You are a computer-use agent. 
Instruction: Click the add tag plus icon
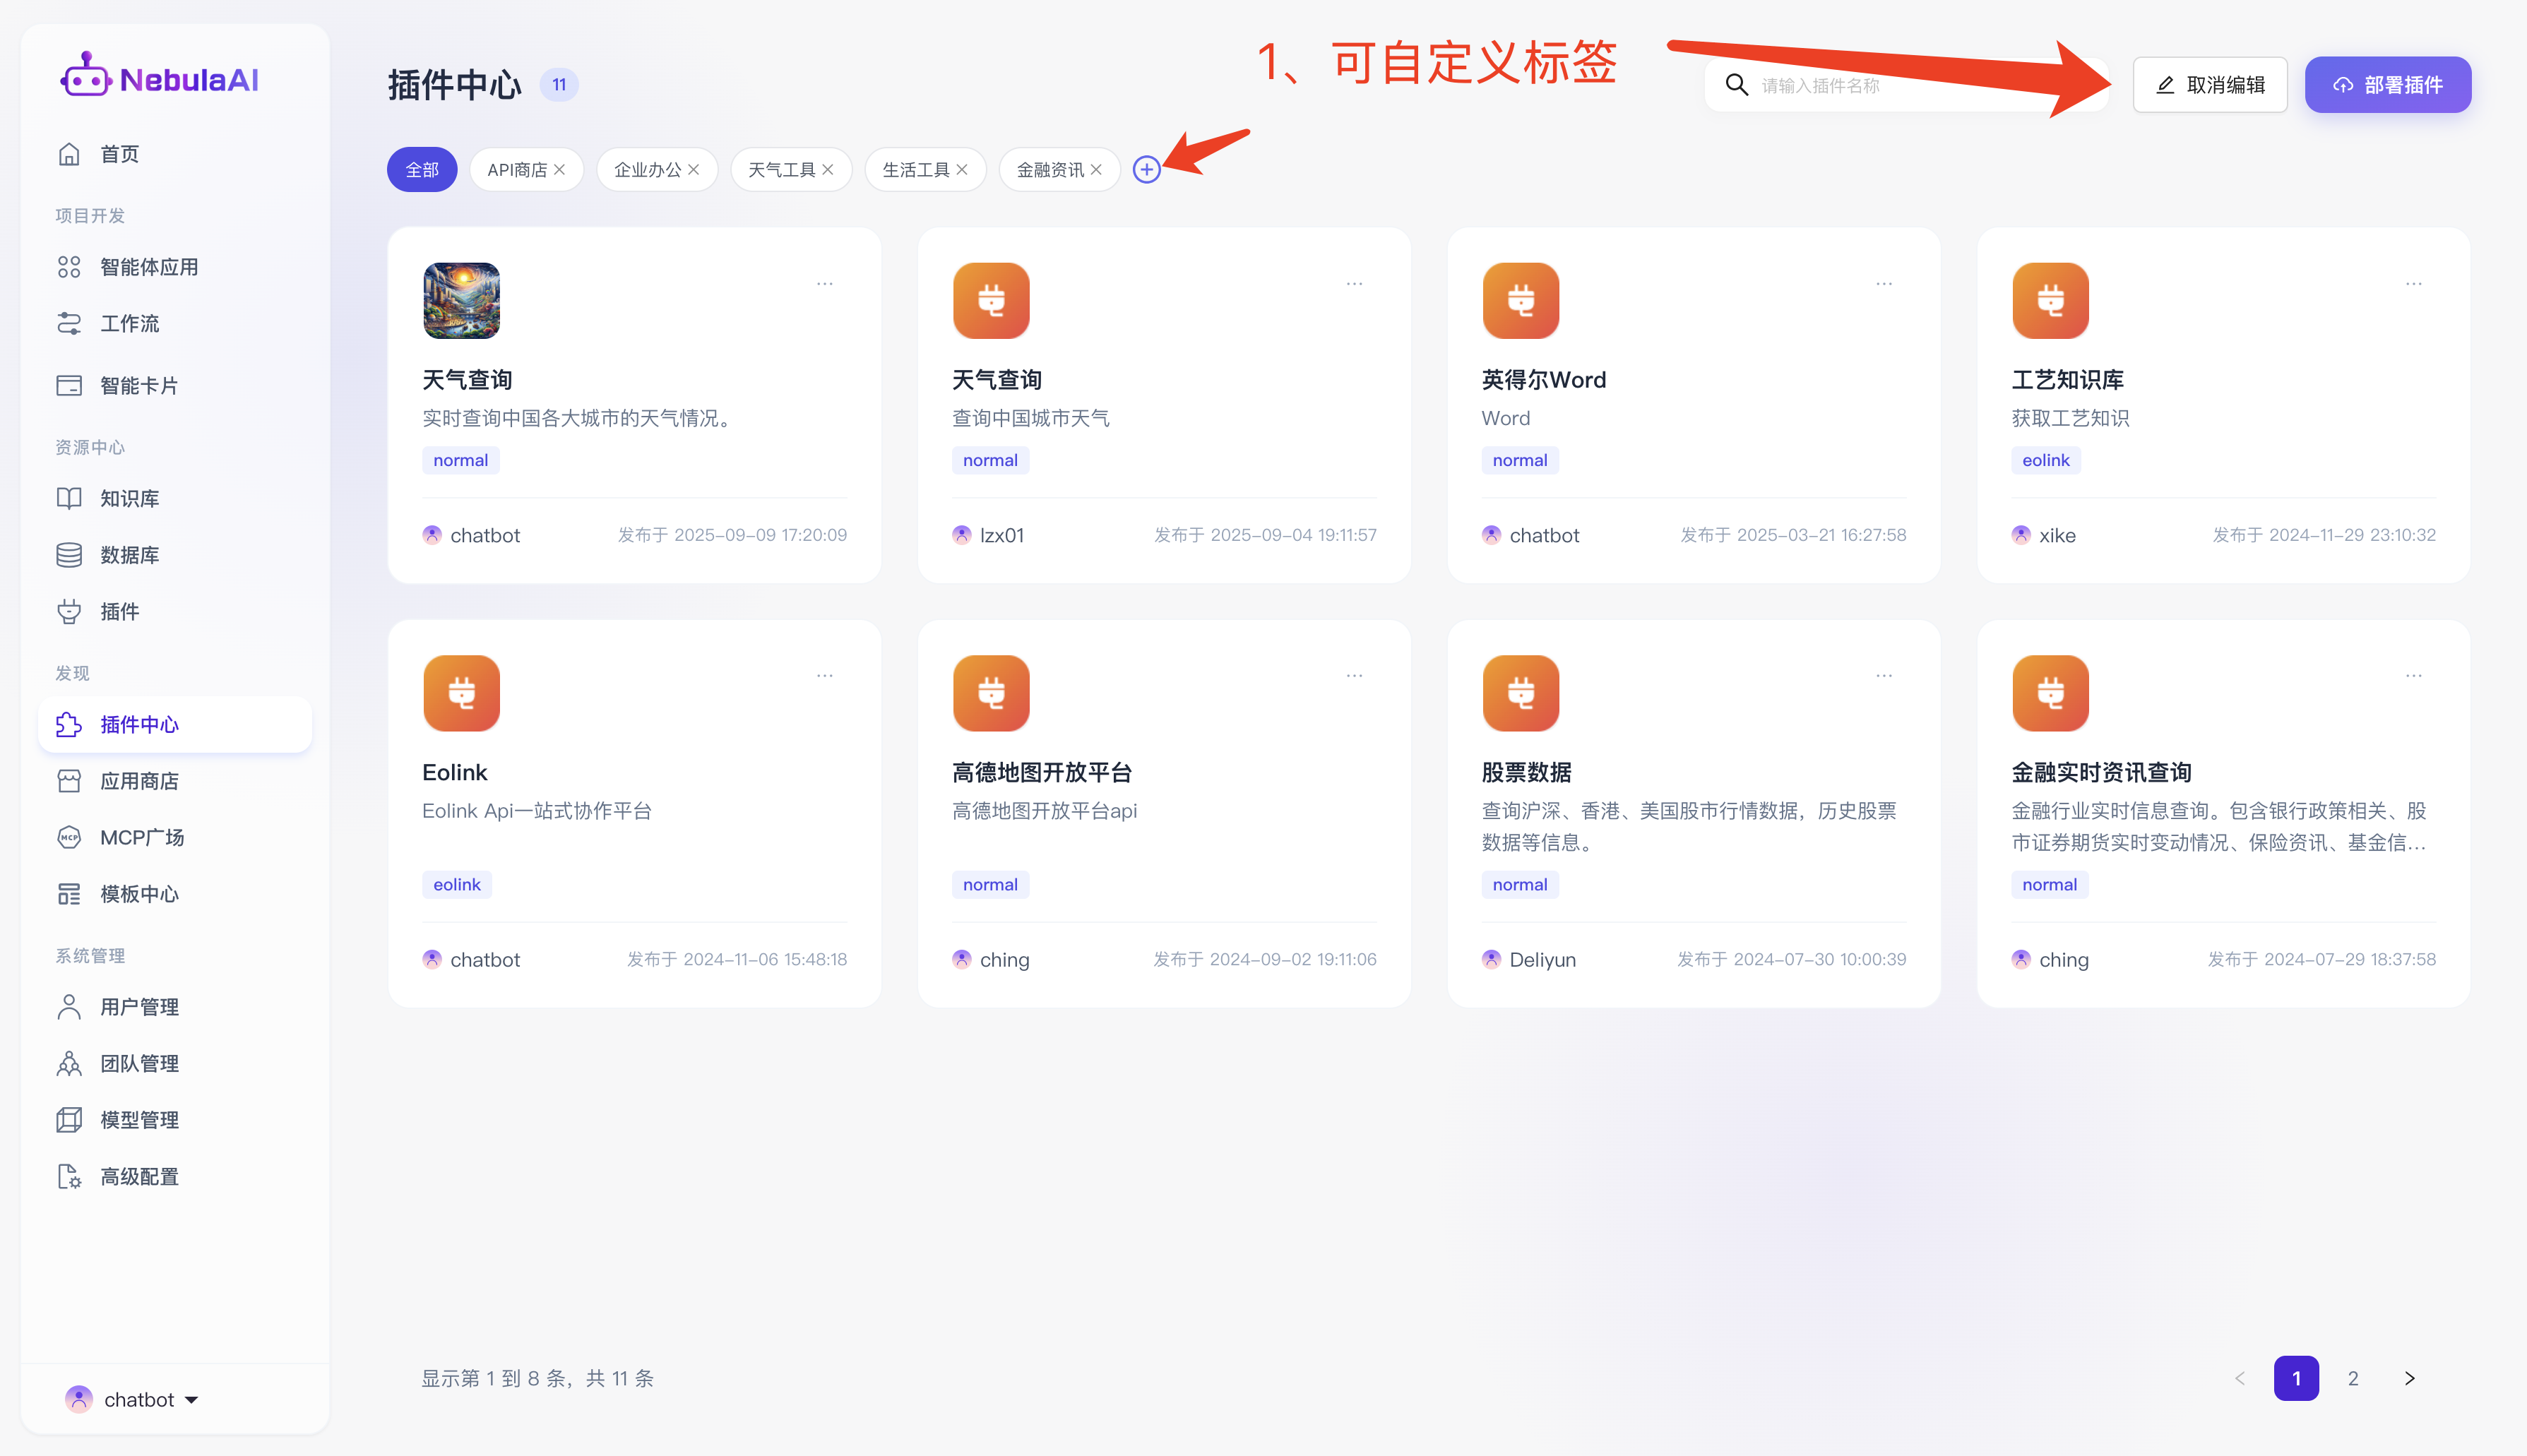[1146, 169]
